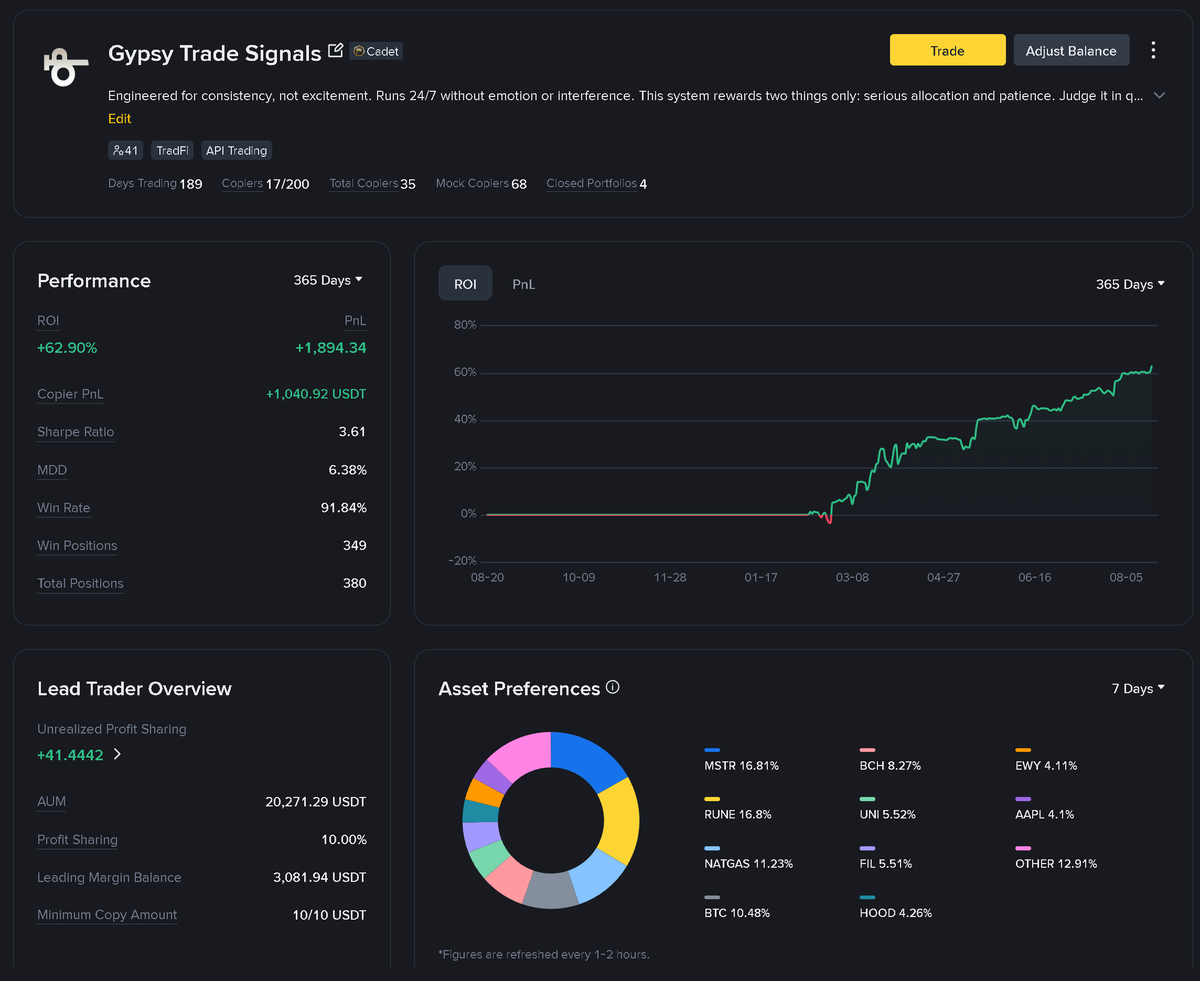Click the Win Rate label
The width and height of the screenshot is (1200, 981).
click(64, 508)
